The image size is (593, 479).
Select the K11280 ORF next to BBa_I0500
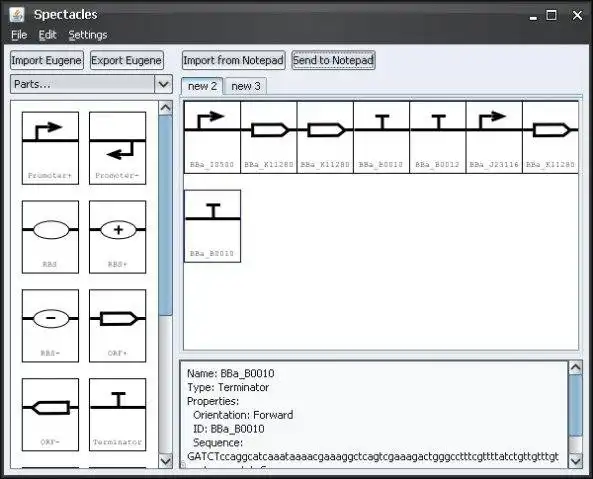[x=269, y=137]
